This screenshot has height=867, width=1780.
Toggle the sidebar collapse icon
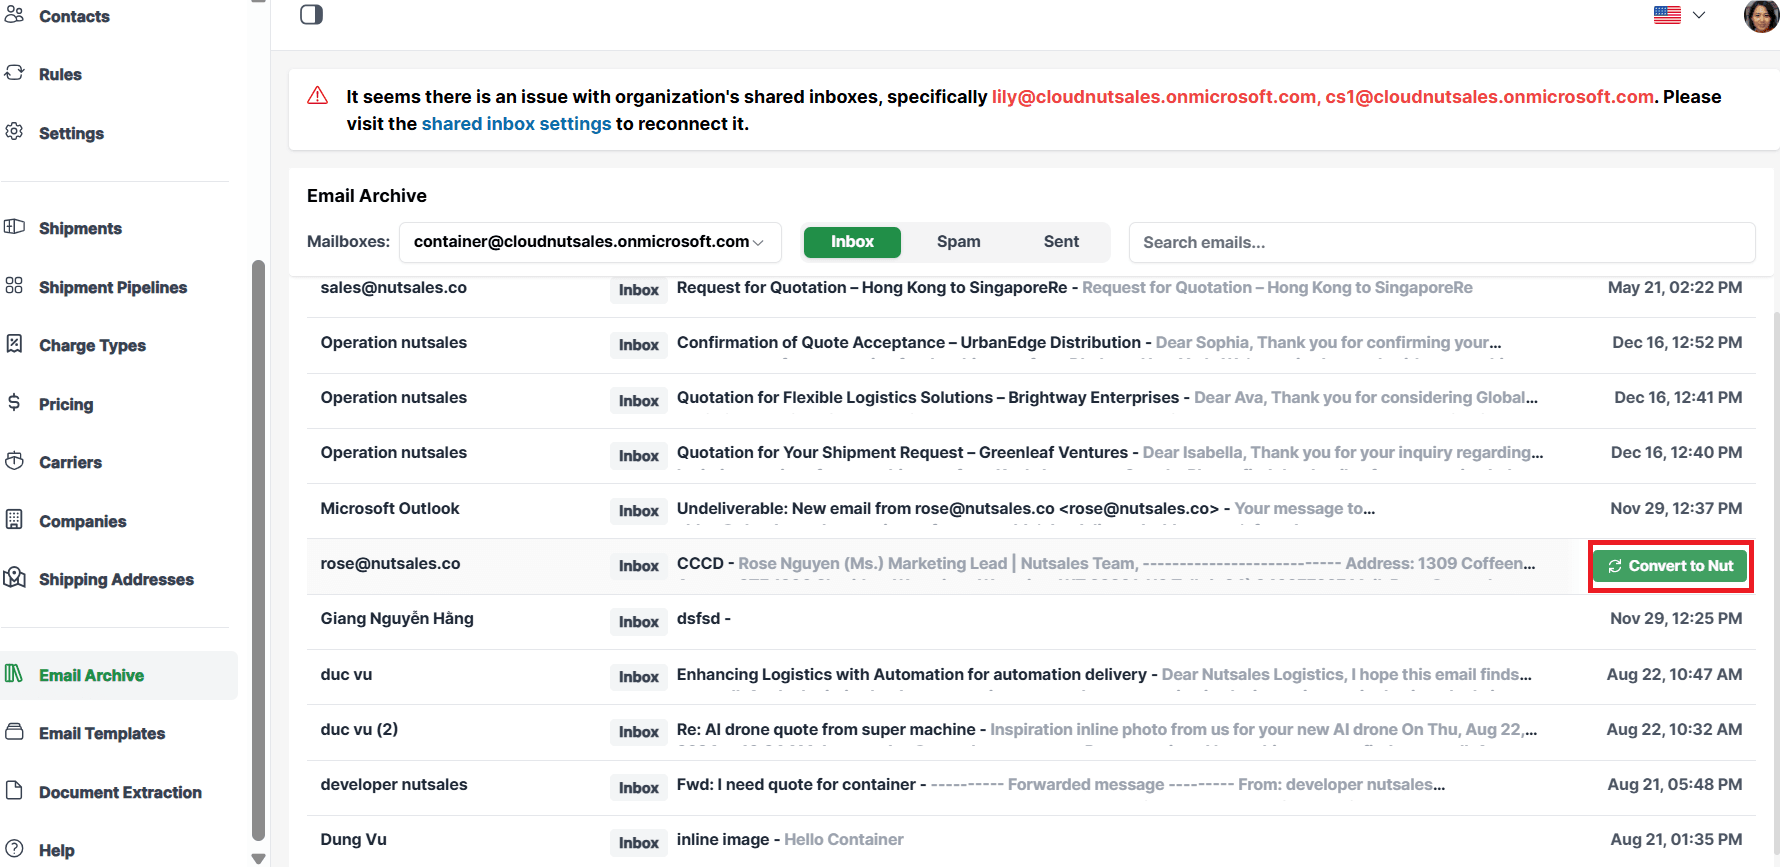(x=311, y=14)
